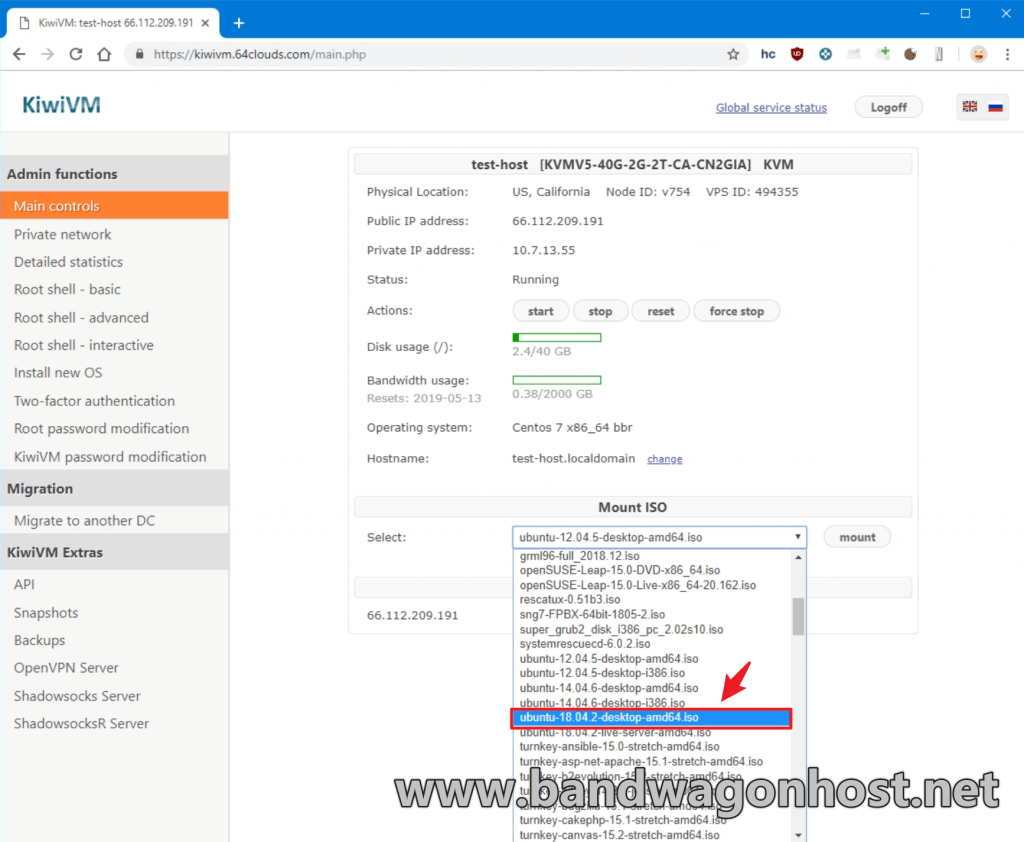Select ubuntu-18.04.2-desktop-amd64.iso option

652,717
